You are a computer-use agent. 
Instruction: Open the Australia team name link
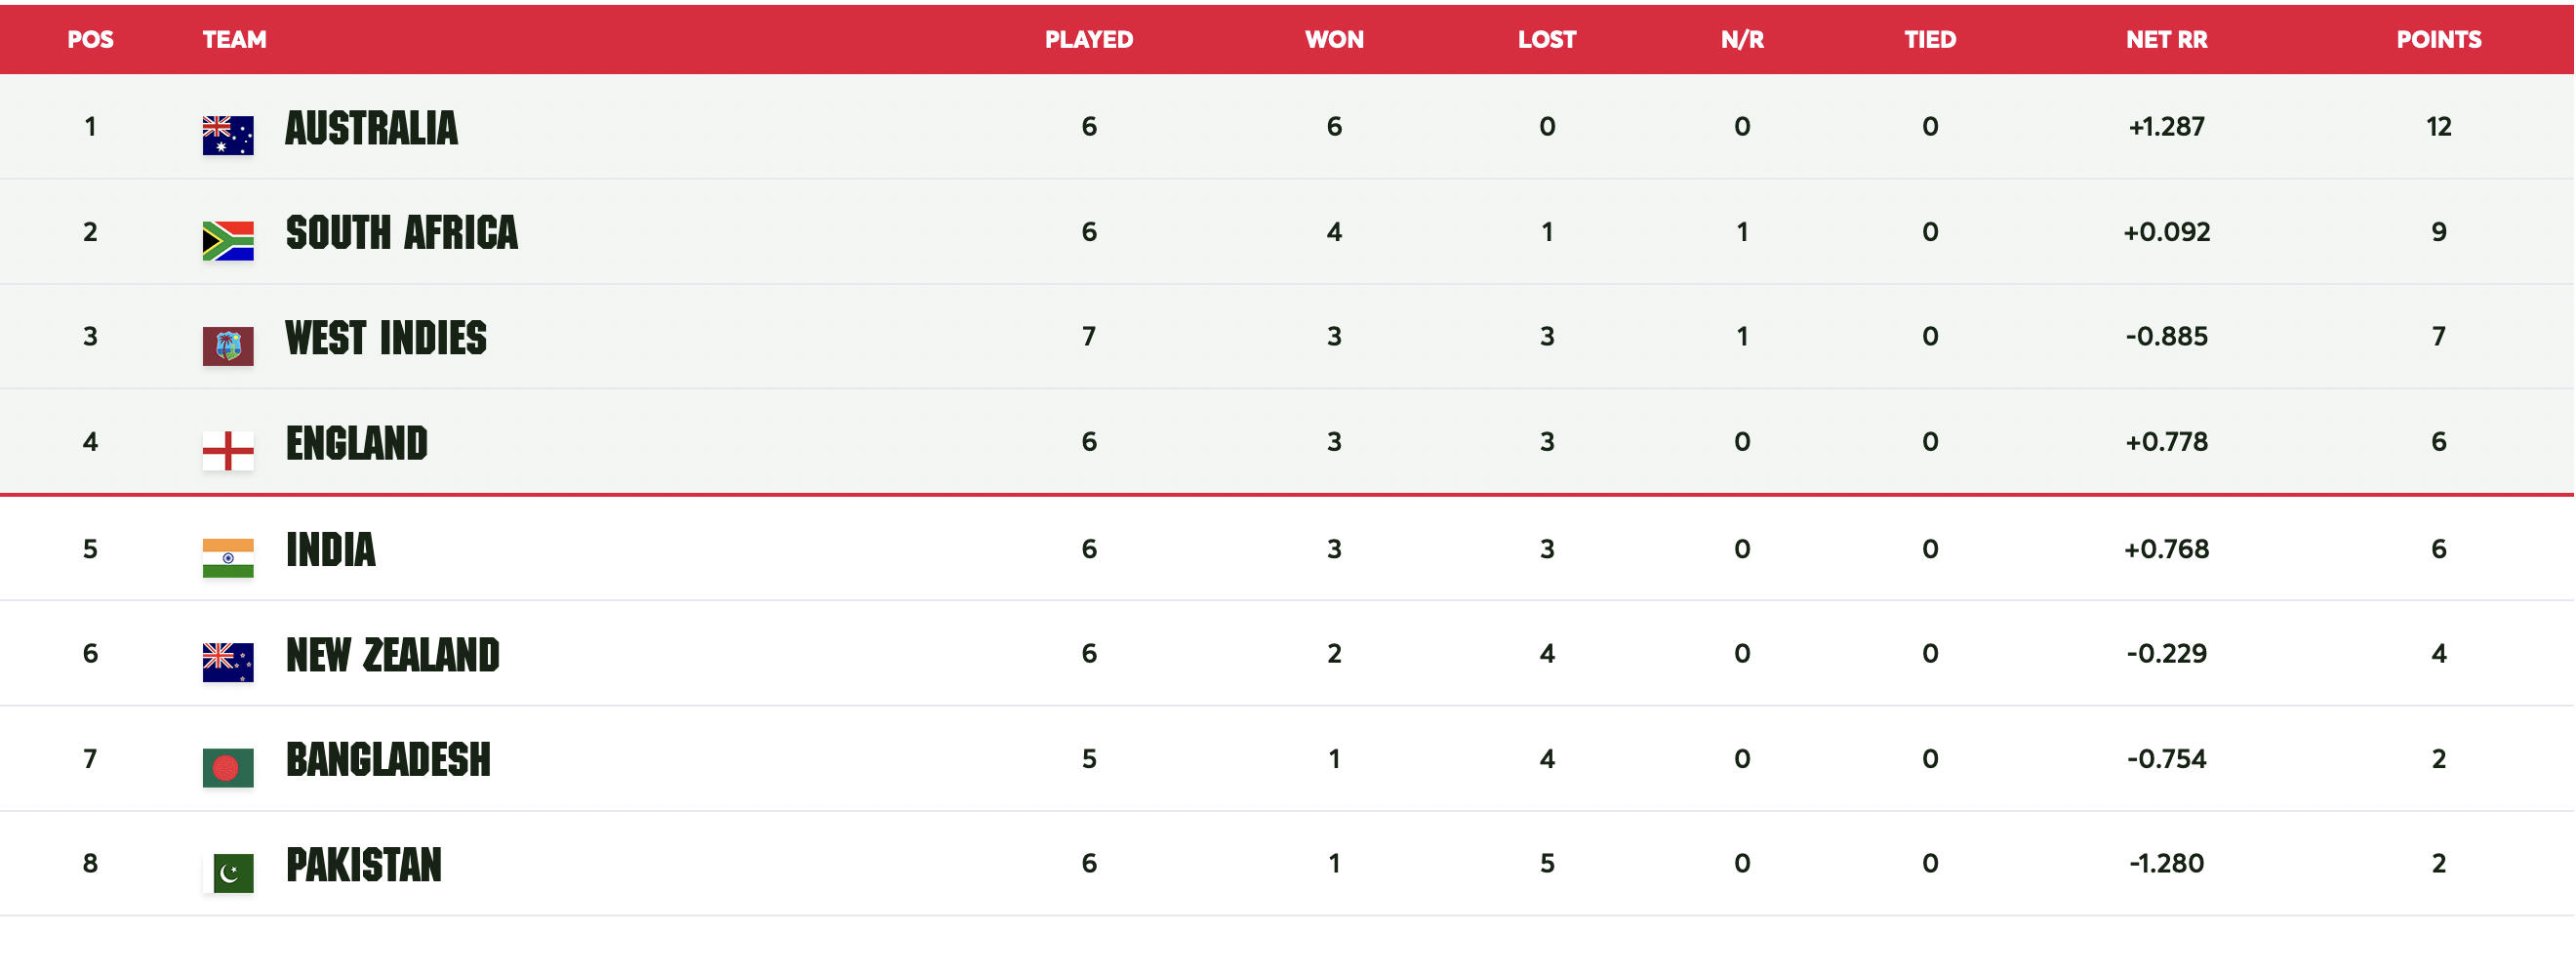click(x=371, y=128)
